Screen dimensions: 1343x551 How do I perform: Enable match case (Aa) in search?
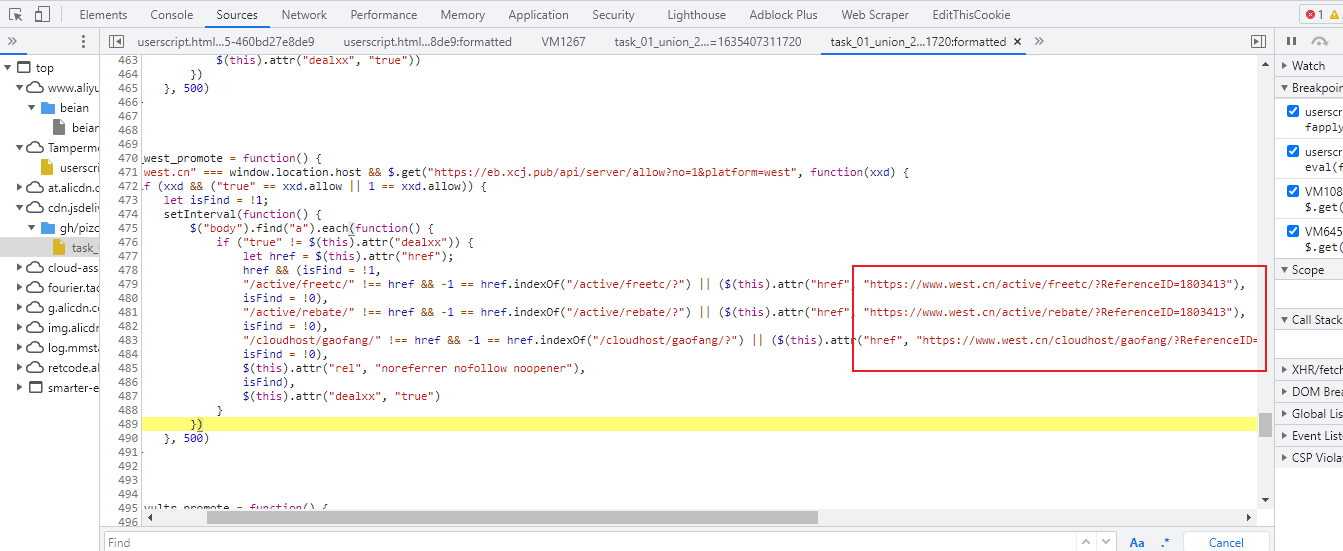tap(1136, 542)
